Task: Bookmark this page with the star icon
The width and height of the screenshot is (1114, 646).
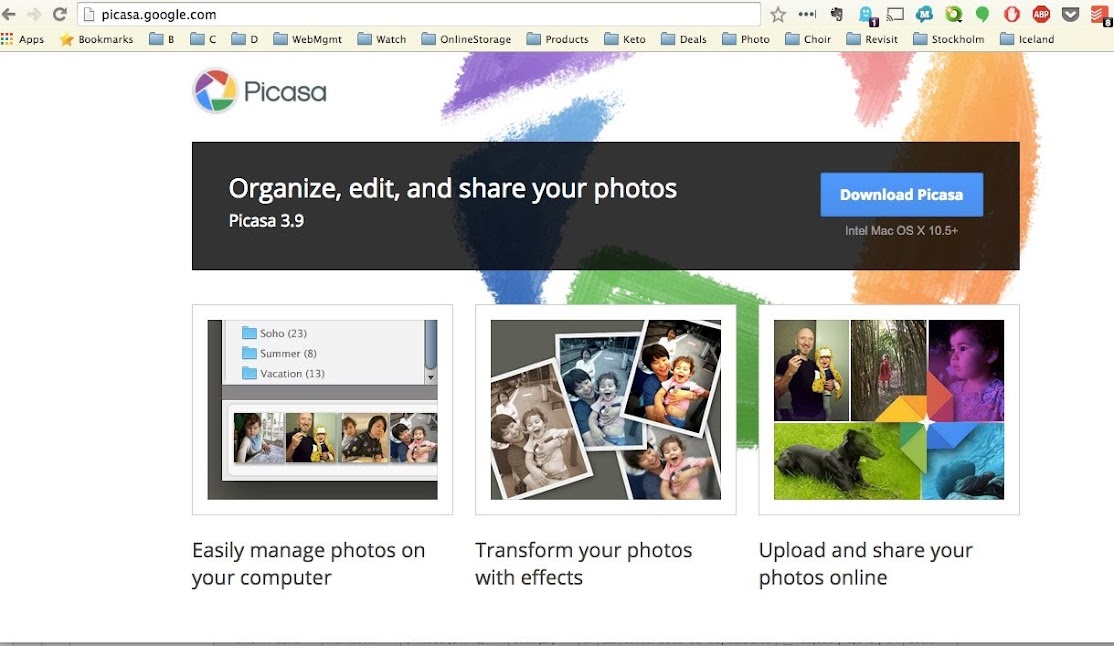Action: (778, 14)
